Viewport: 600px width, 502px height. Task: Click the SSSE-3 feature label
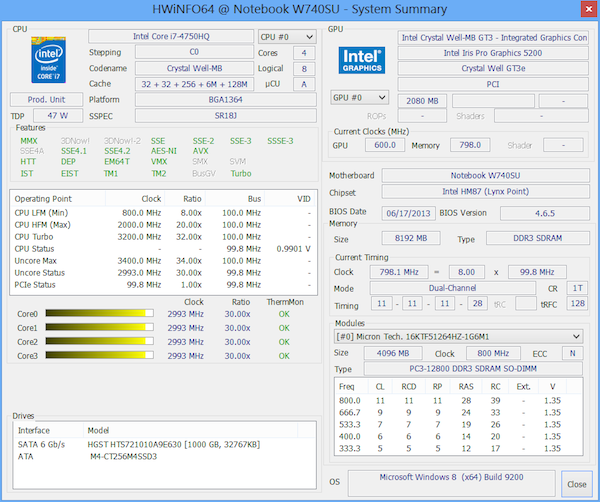(x=280, y=141)
